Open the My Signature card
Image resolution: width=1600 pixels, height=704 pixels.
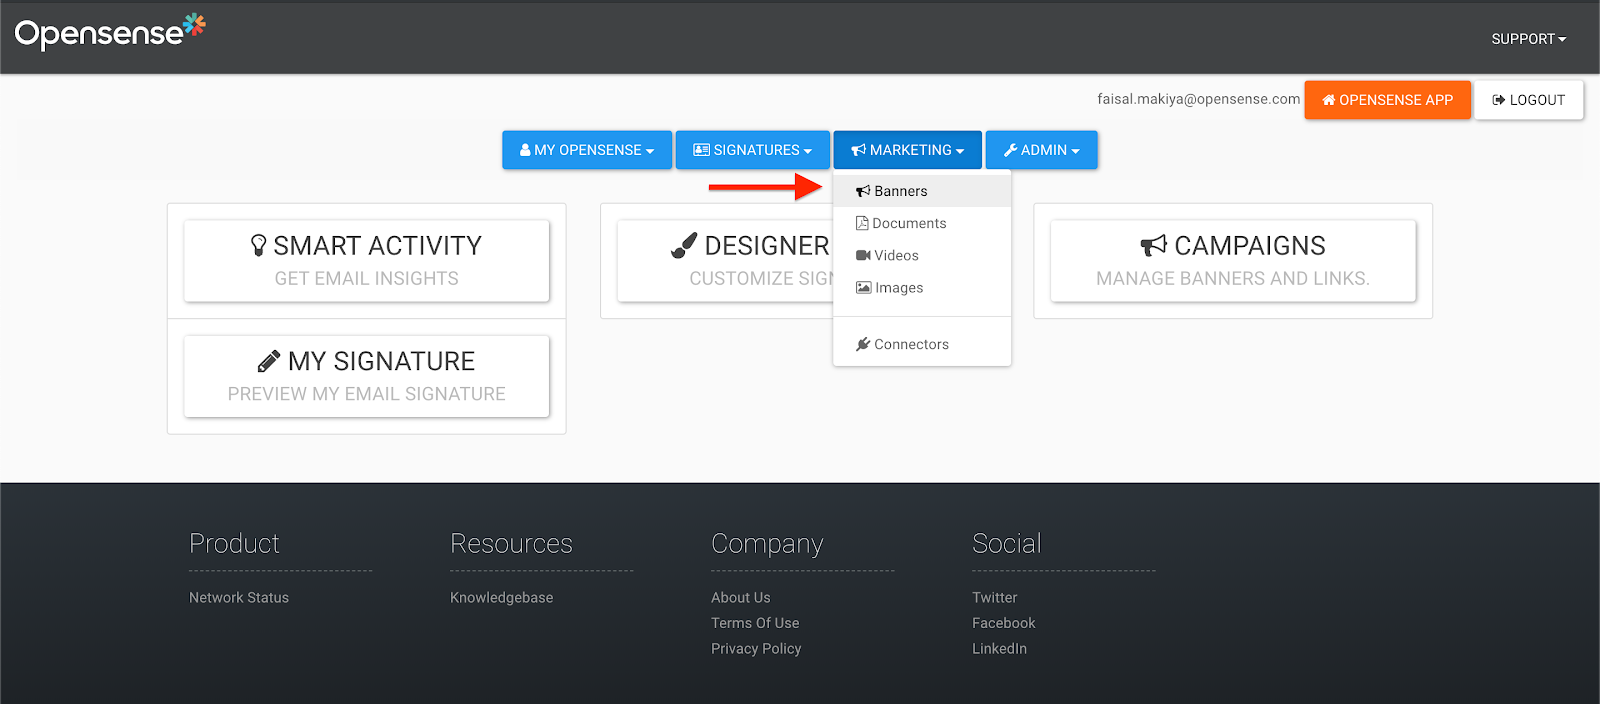[x=367, y=376]
